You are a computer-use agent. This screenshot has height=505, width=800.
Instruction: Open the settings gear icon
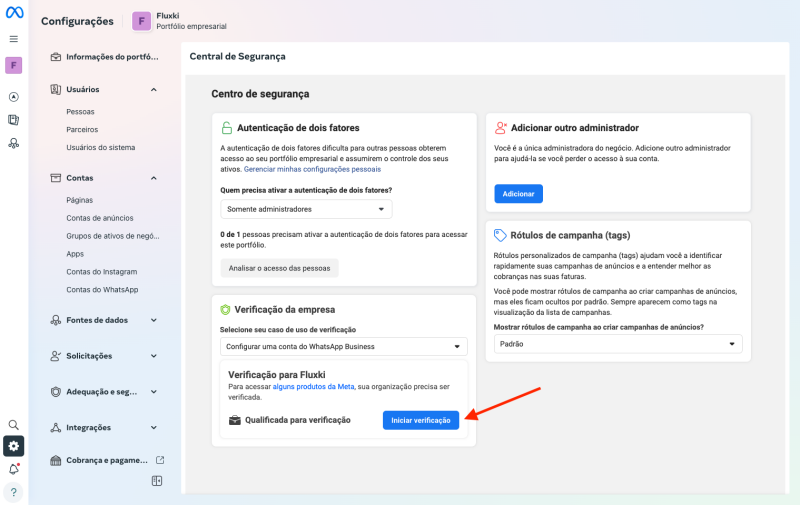click(x=14, y=446)
